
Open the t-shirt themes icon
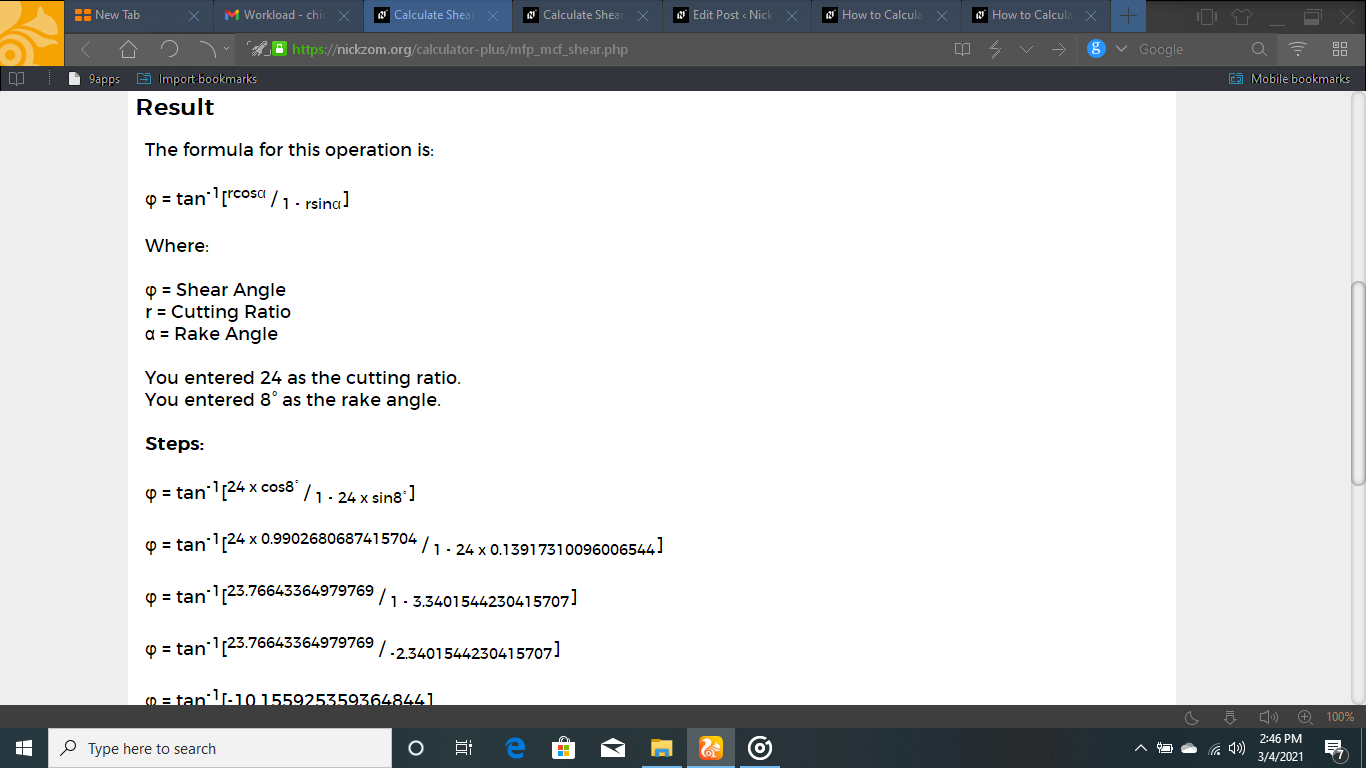click(1241, 16)
